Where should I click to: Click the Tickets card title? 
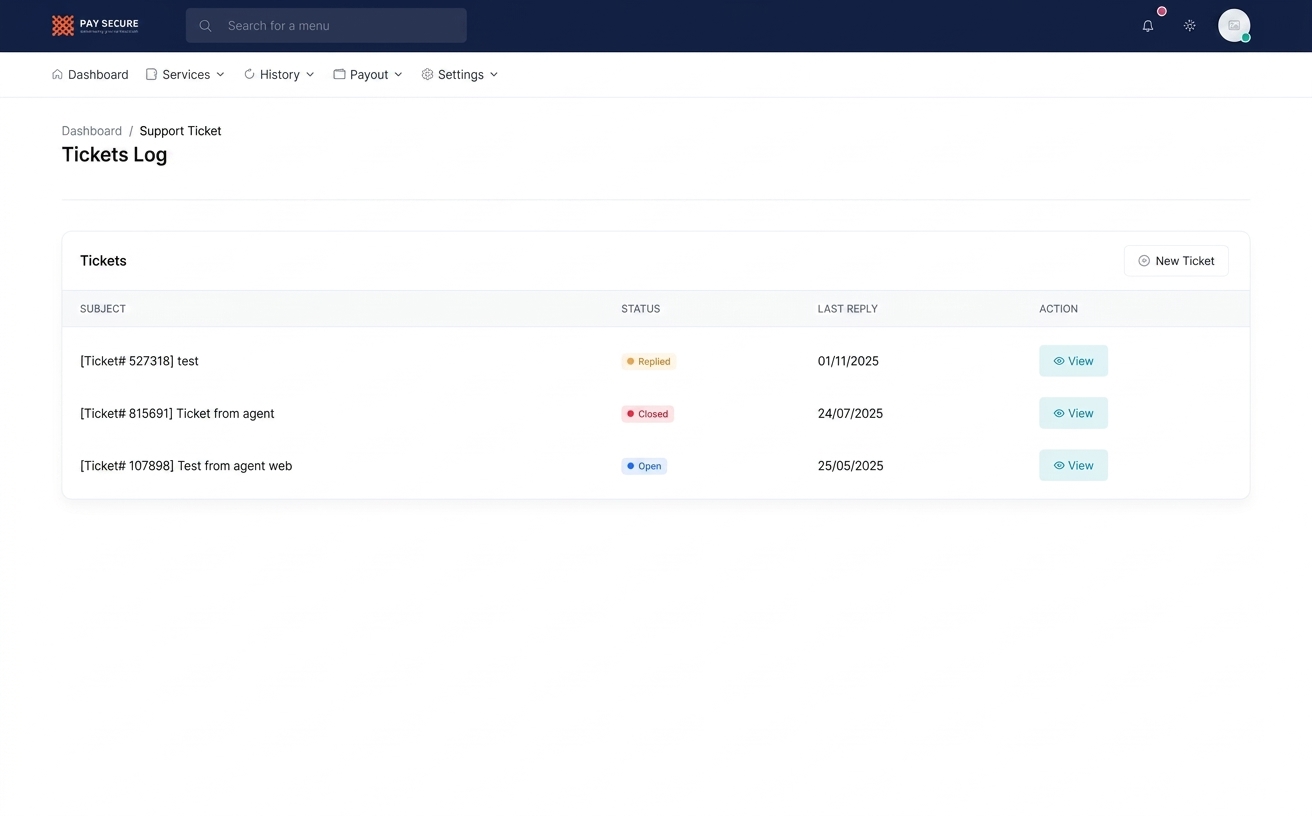(x=103, y=261)
